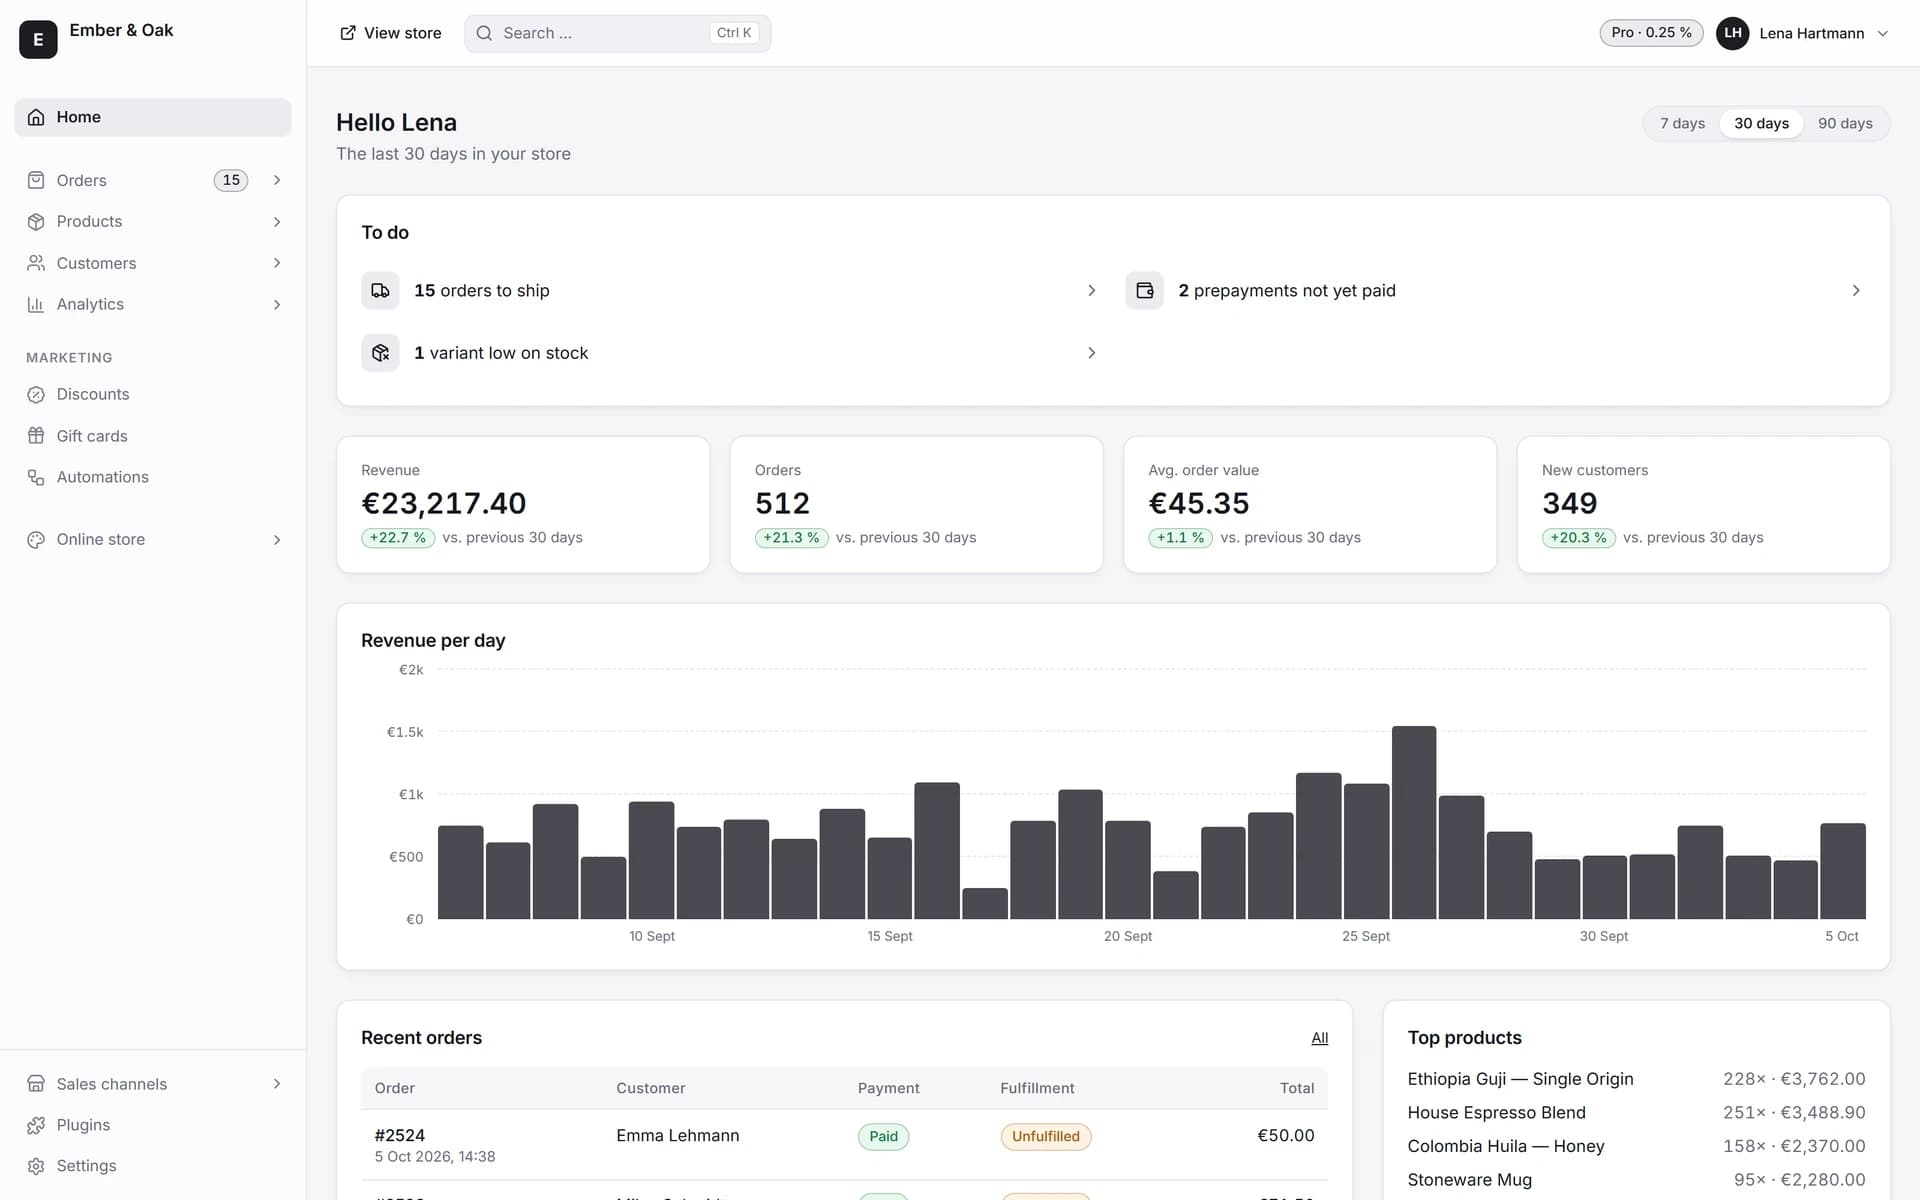Click the Unfulfilled badge on order #2524
This screenshot has width=1920, height=1200.
coord(1045,1136)
